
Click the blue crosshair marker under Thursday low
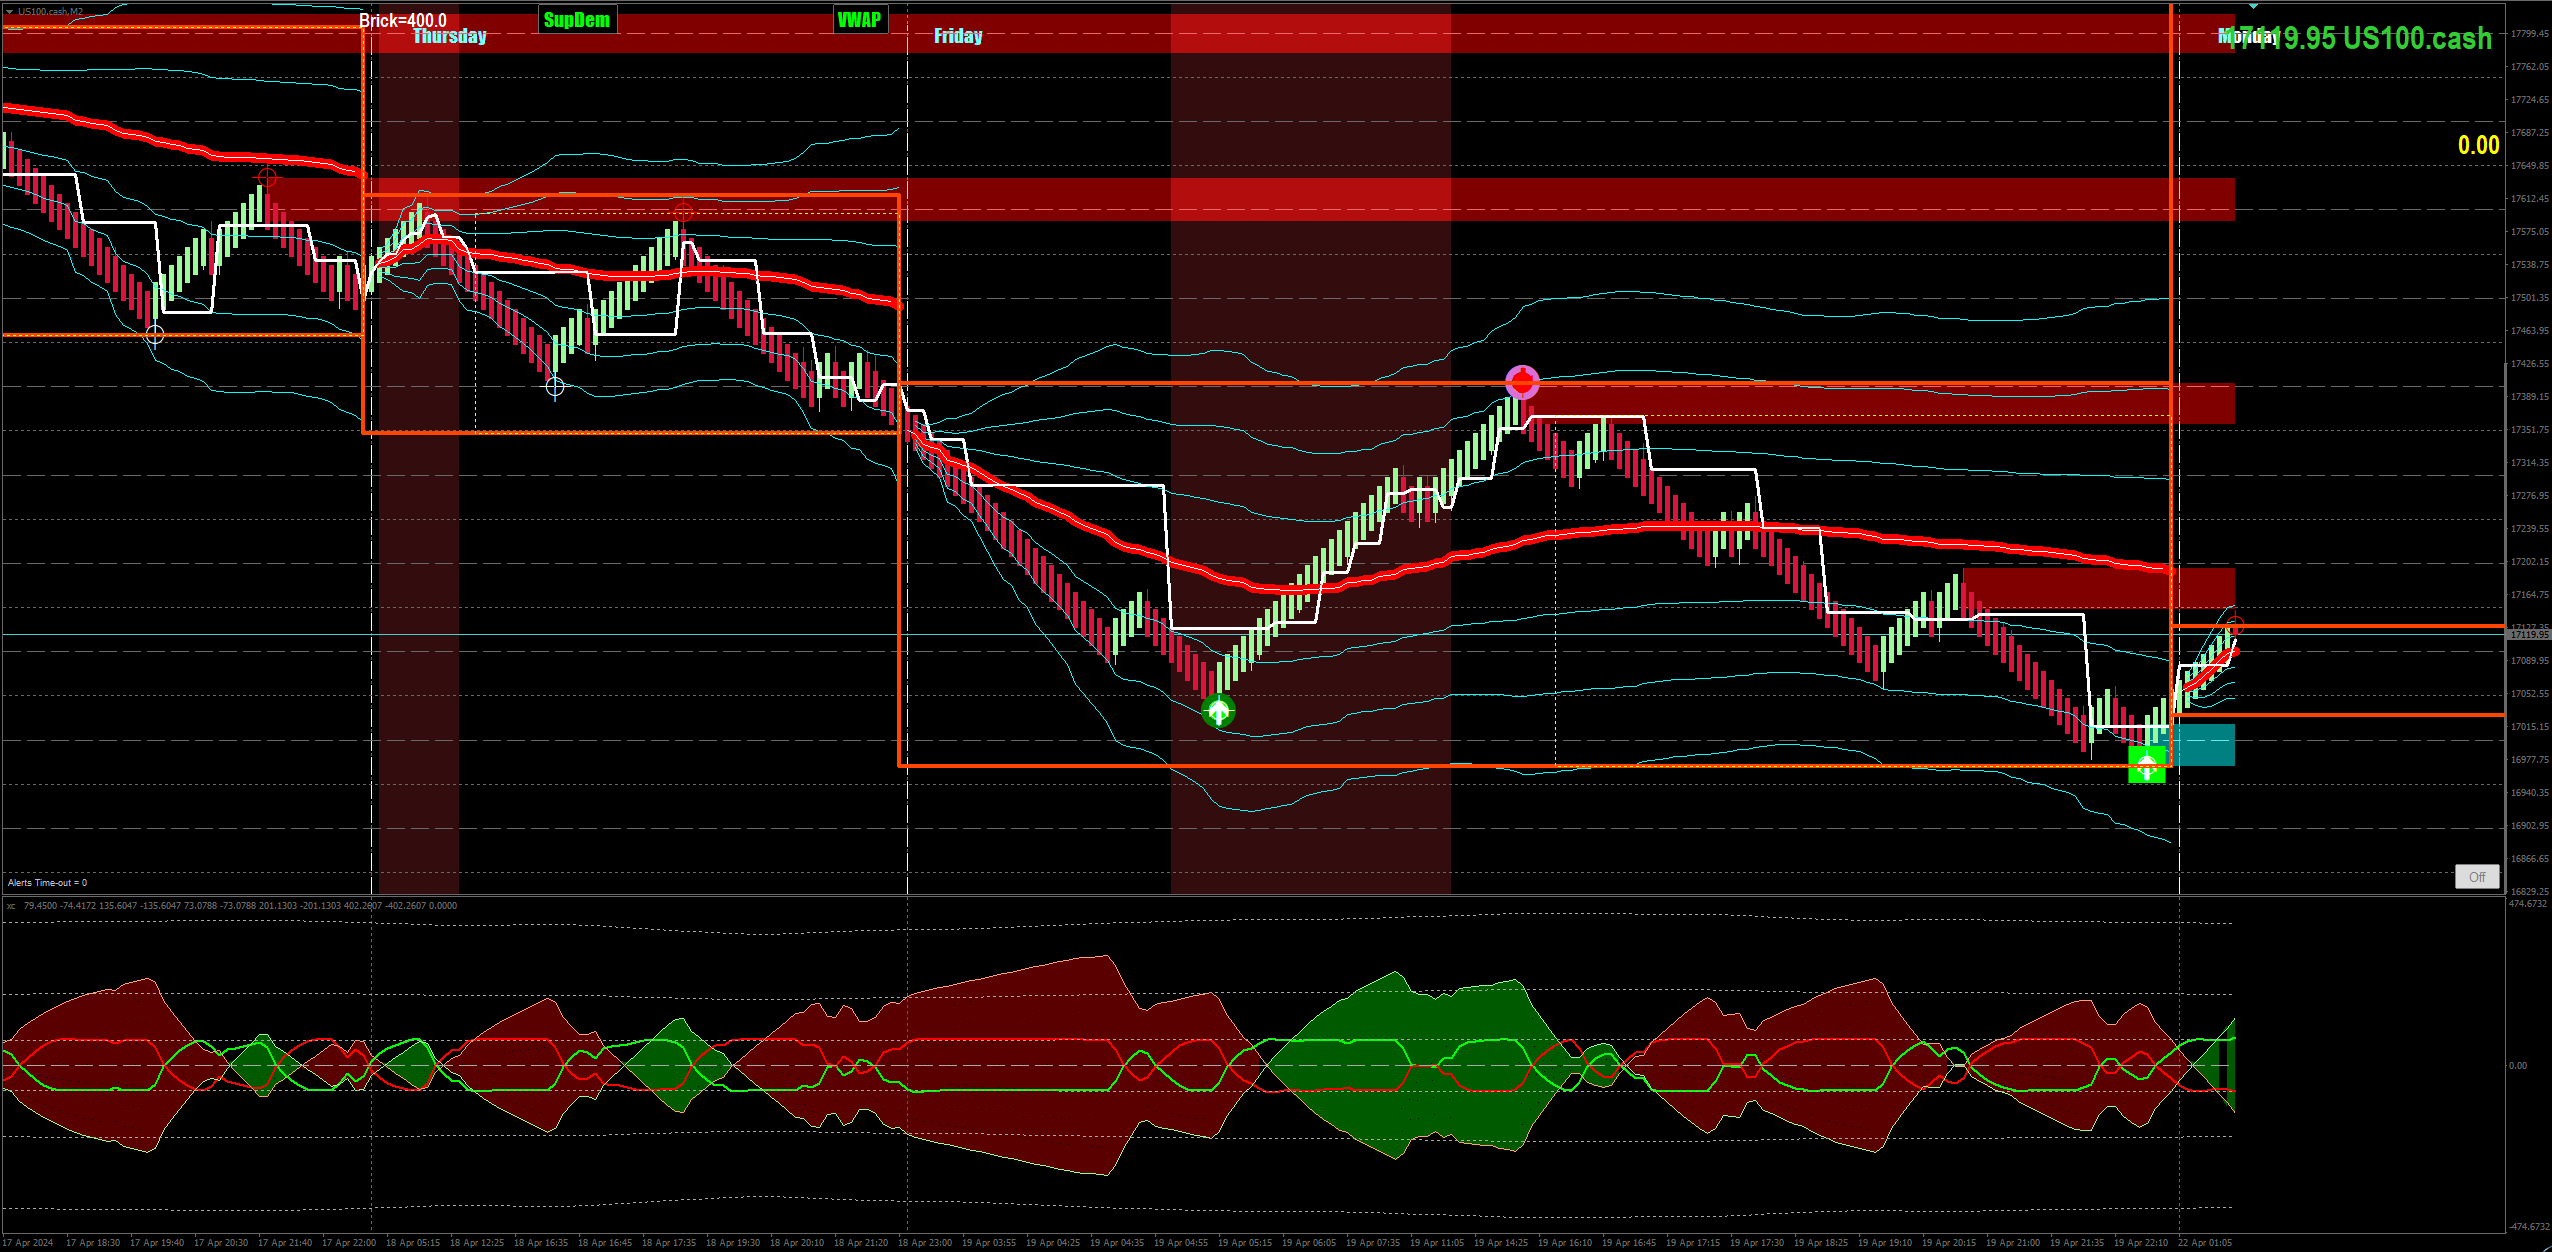[x=555, y=386]
